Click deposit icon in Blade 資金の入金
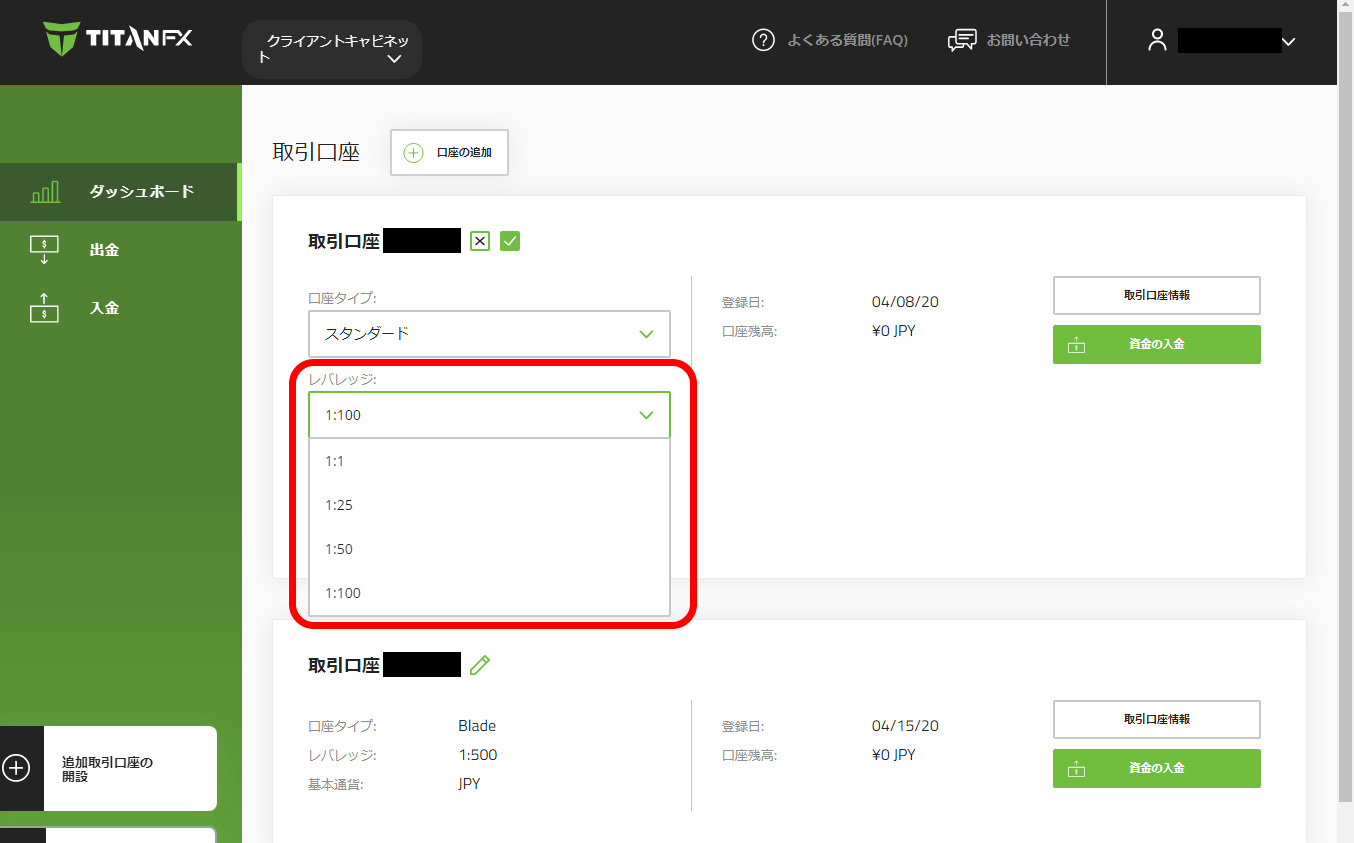 1076,769
